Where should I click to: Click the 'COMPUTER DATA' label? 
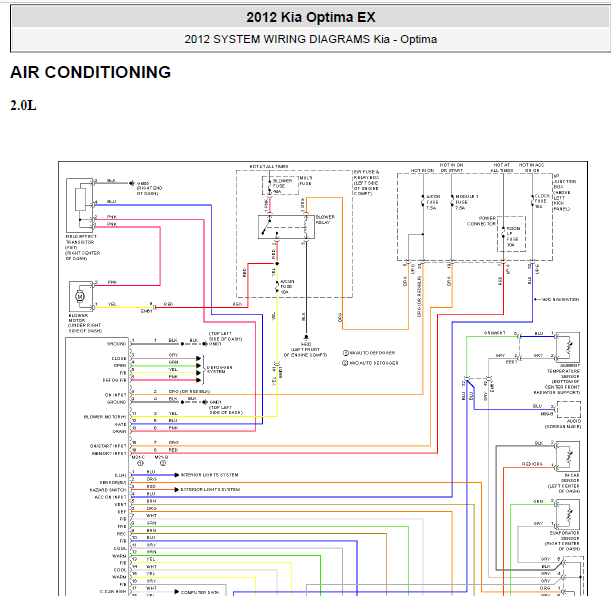[200, 592]
